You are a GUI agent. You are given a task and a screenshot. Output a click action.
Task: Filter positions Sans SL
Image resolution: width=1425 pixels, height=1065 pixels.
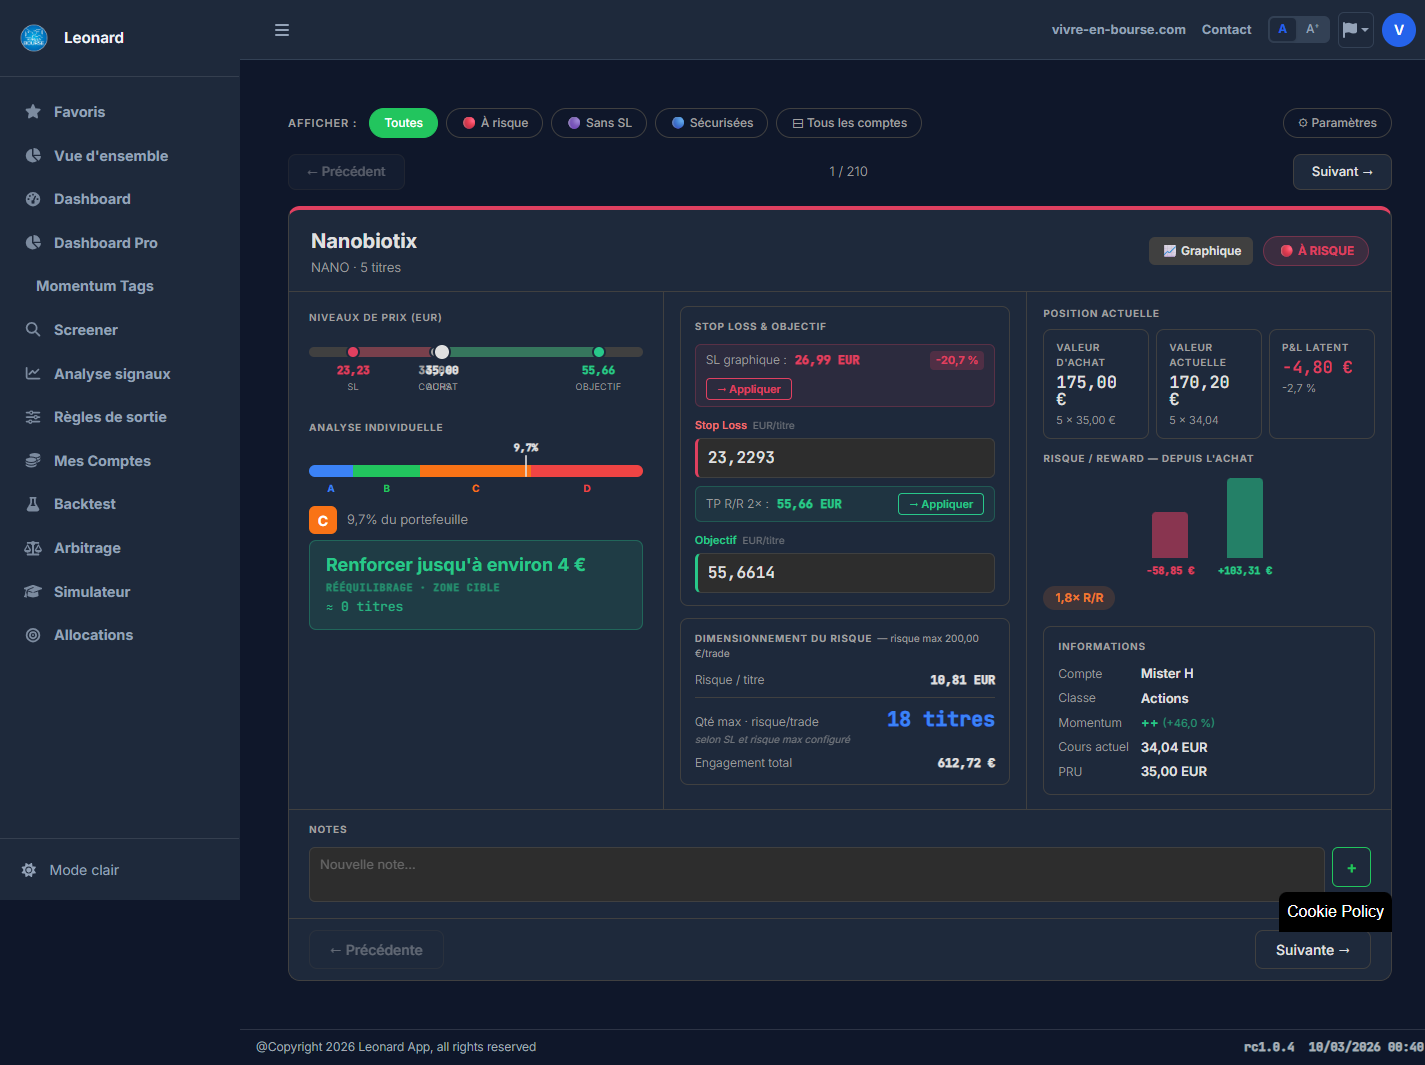[x=599, y=123]
